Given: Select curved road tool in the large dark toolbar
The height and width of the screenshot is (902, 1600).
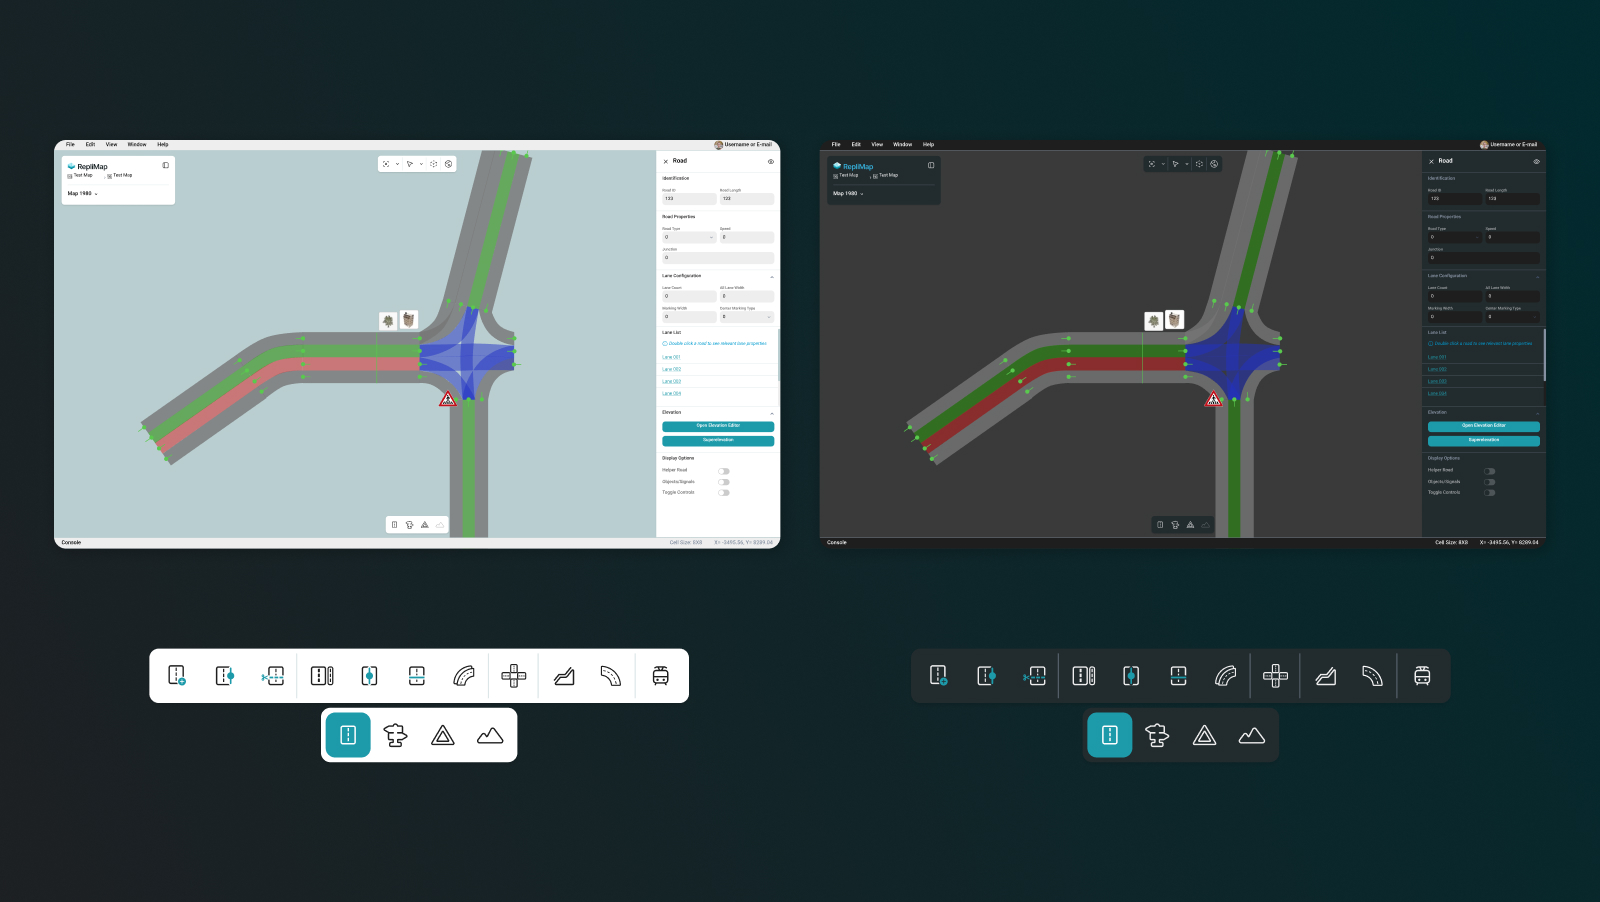Looking at the screenshot, I should [1226, 676].
